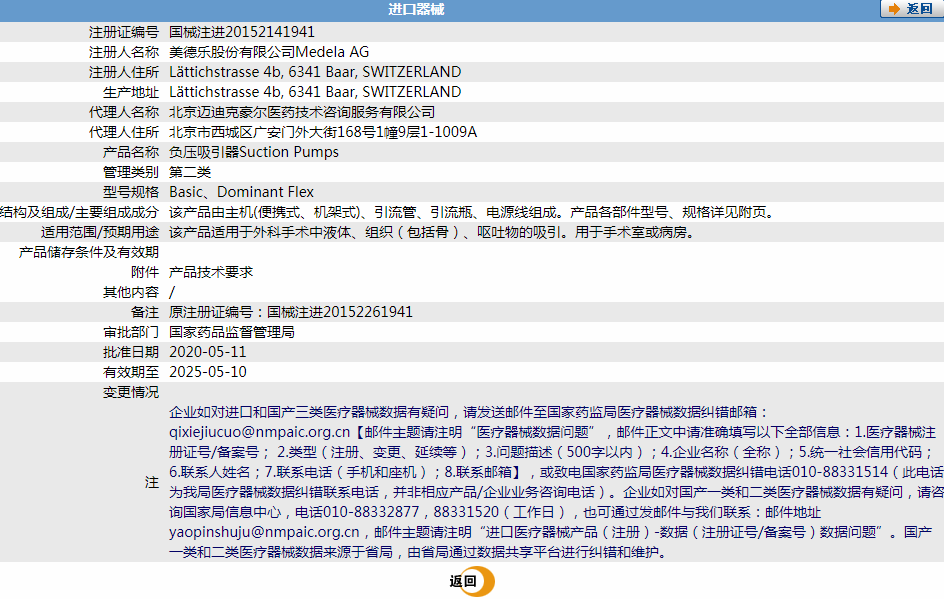Viewport: 944px width, 599px height.
Task: Click the 结构及组成/主要组成成分 label
Action: (x=79, y=213)
